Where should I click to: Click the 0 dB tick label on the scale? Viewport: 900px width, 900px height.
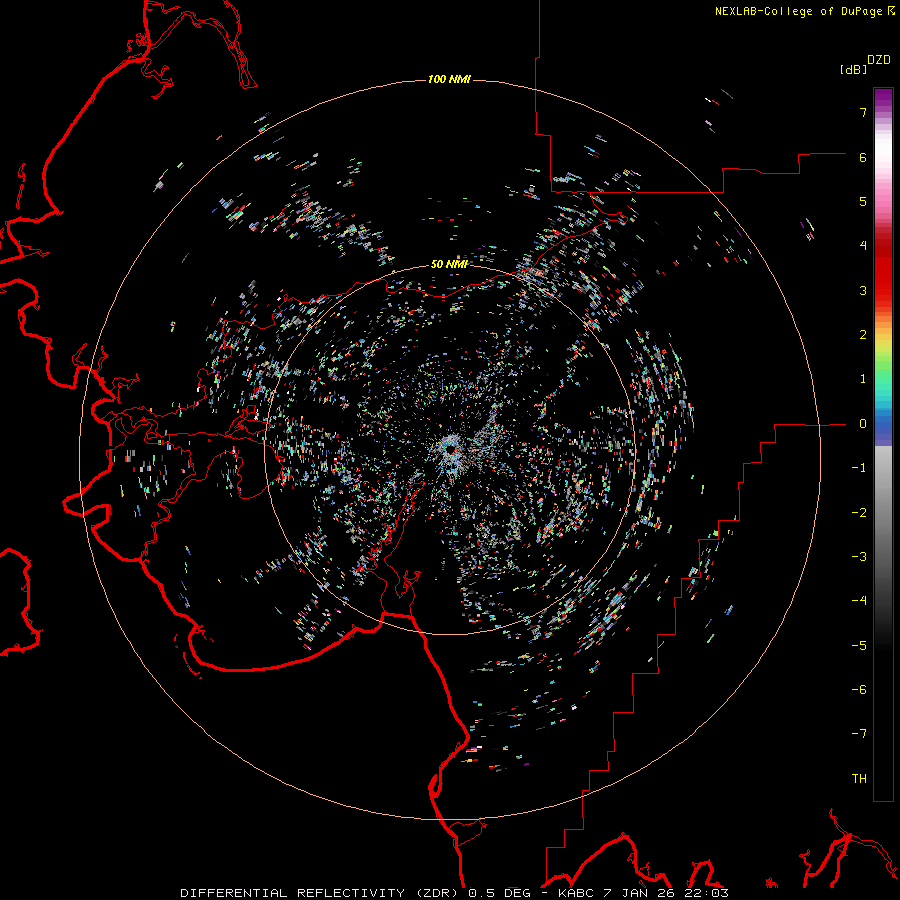863,424
